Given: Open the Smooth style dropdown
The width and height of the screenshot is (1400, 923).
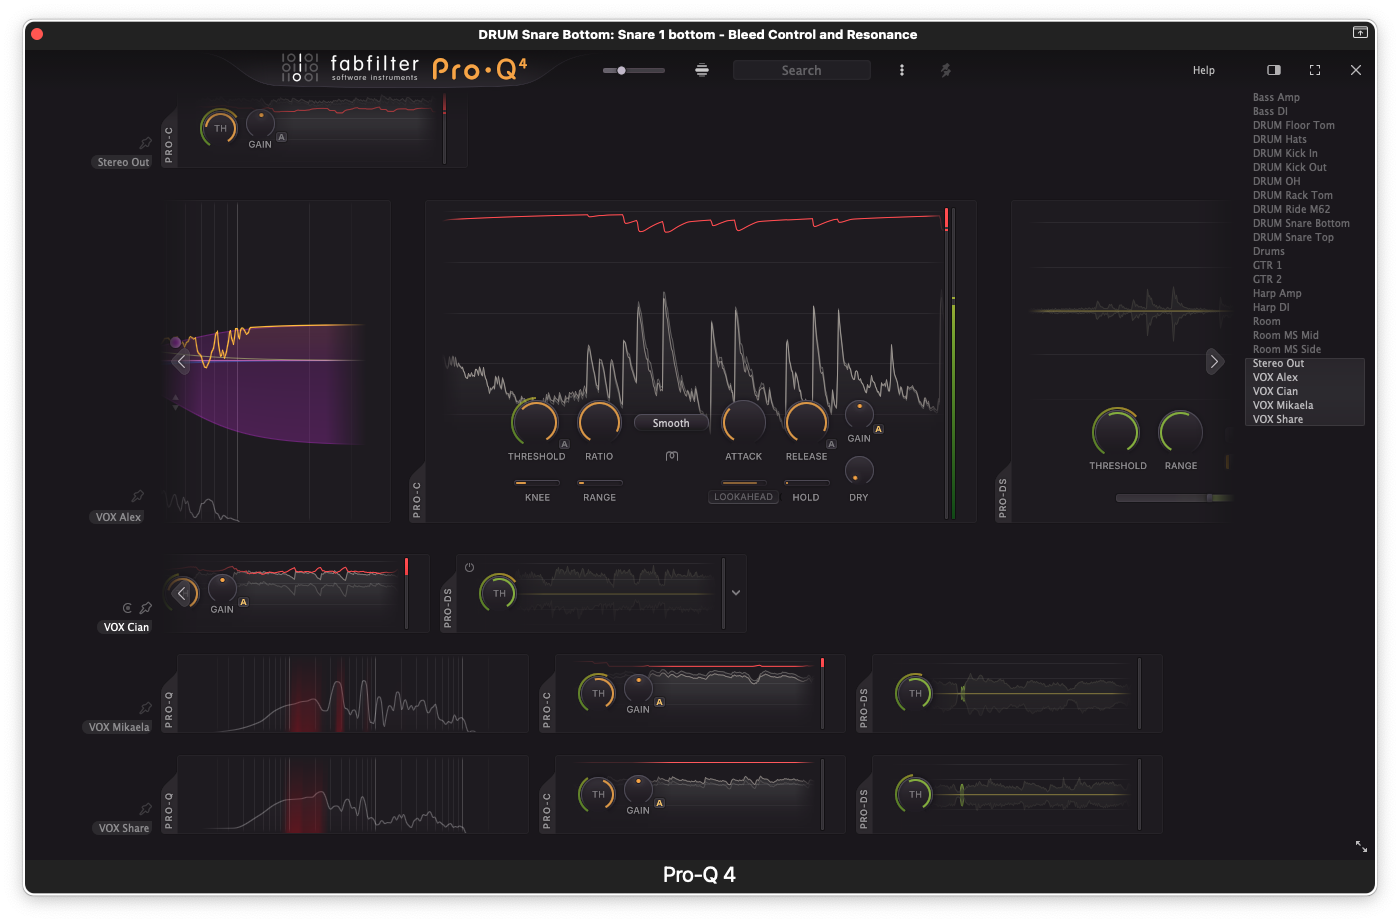Looking at the screenshot, I should tap(671, 423).
